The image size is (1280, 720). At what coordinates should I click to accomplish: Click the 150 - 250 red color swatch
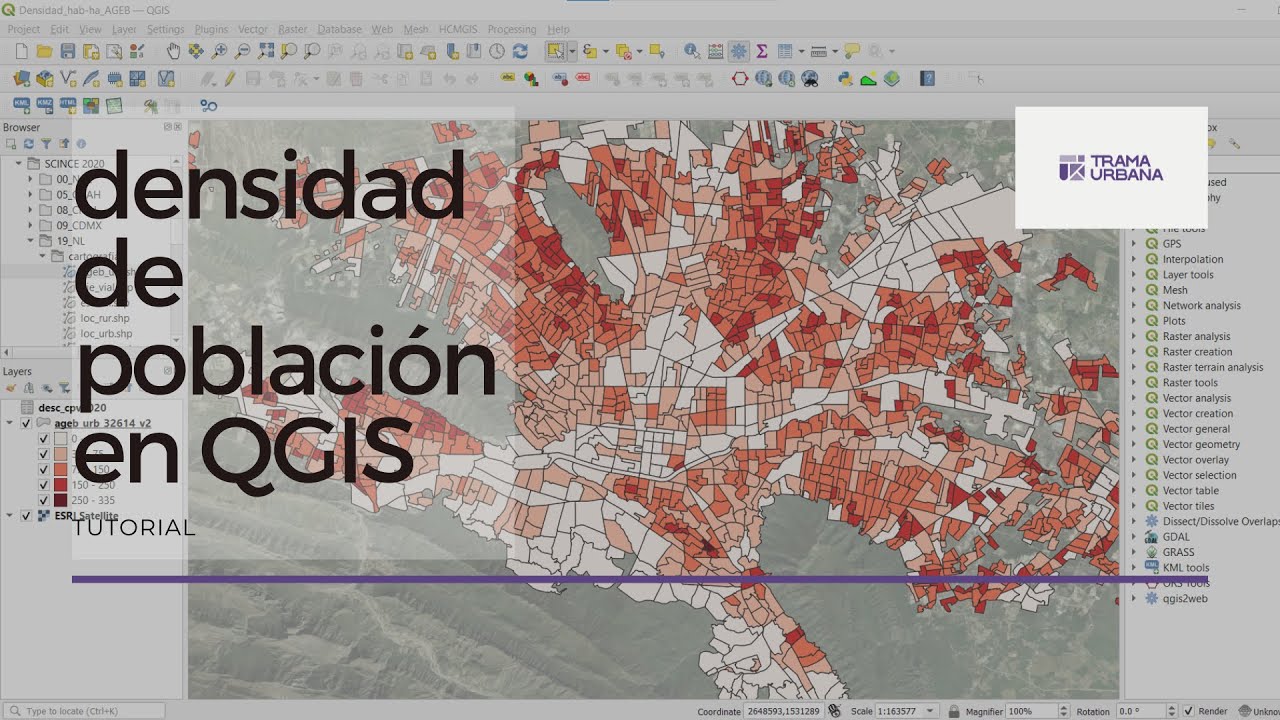pos(60,485)
